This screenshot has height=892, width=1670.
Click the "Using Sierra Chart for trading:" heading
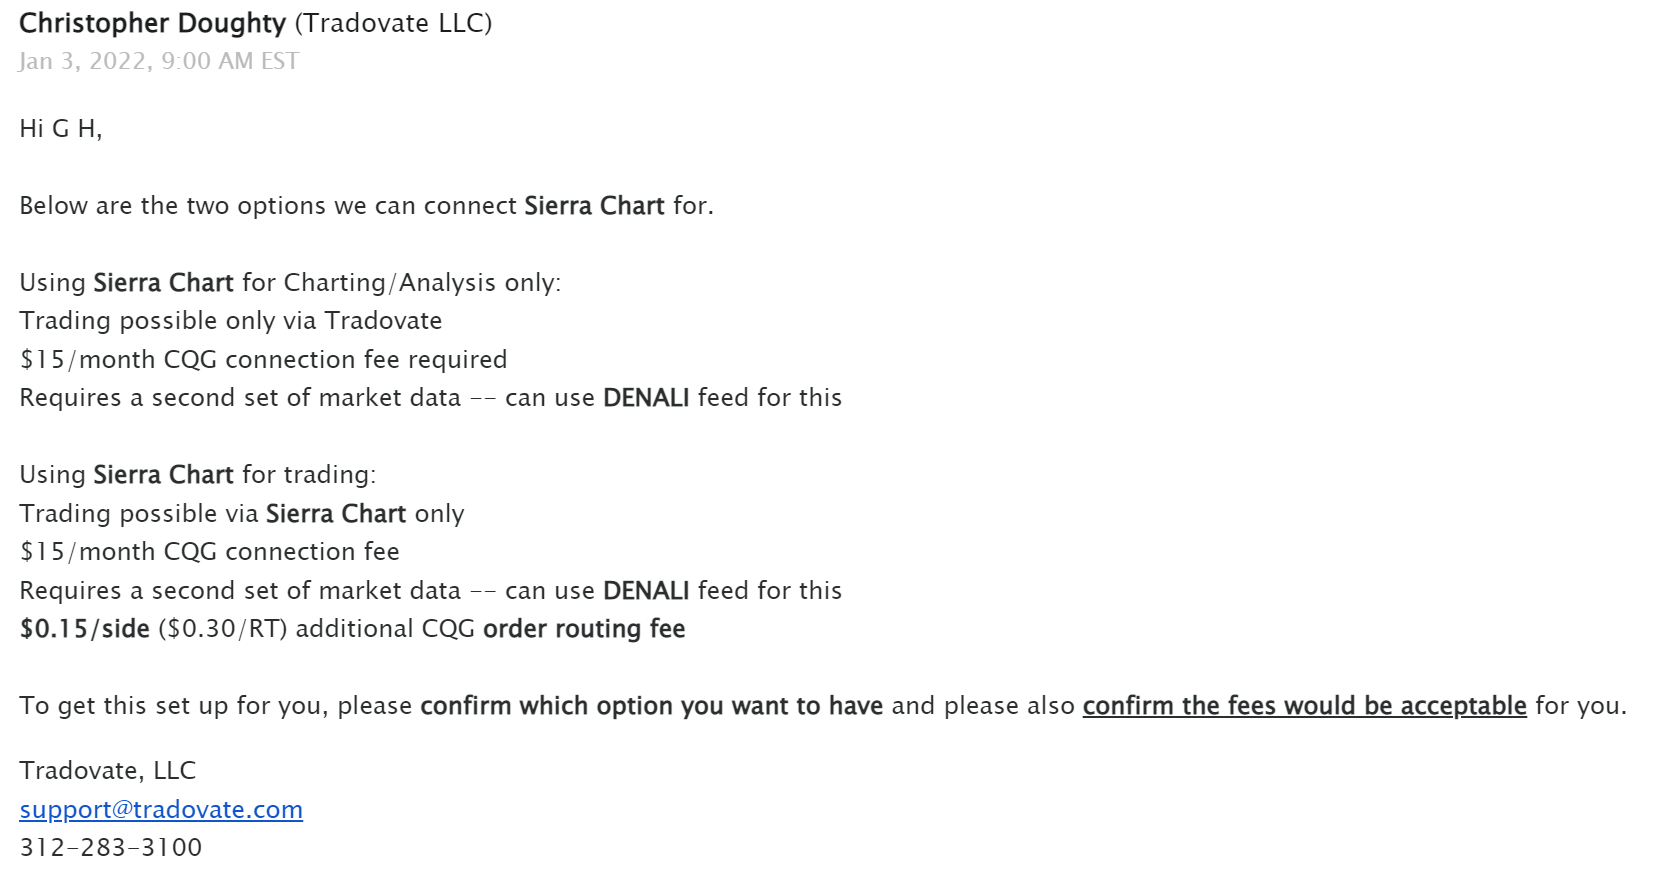point(198,475)
